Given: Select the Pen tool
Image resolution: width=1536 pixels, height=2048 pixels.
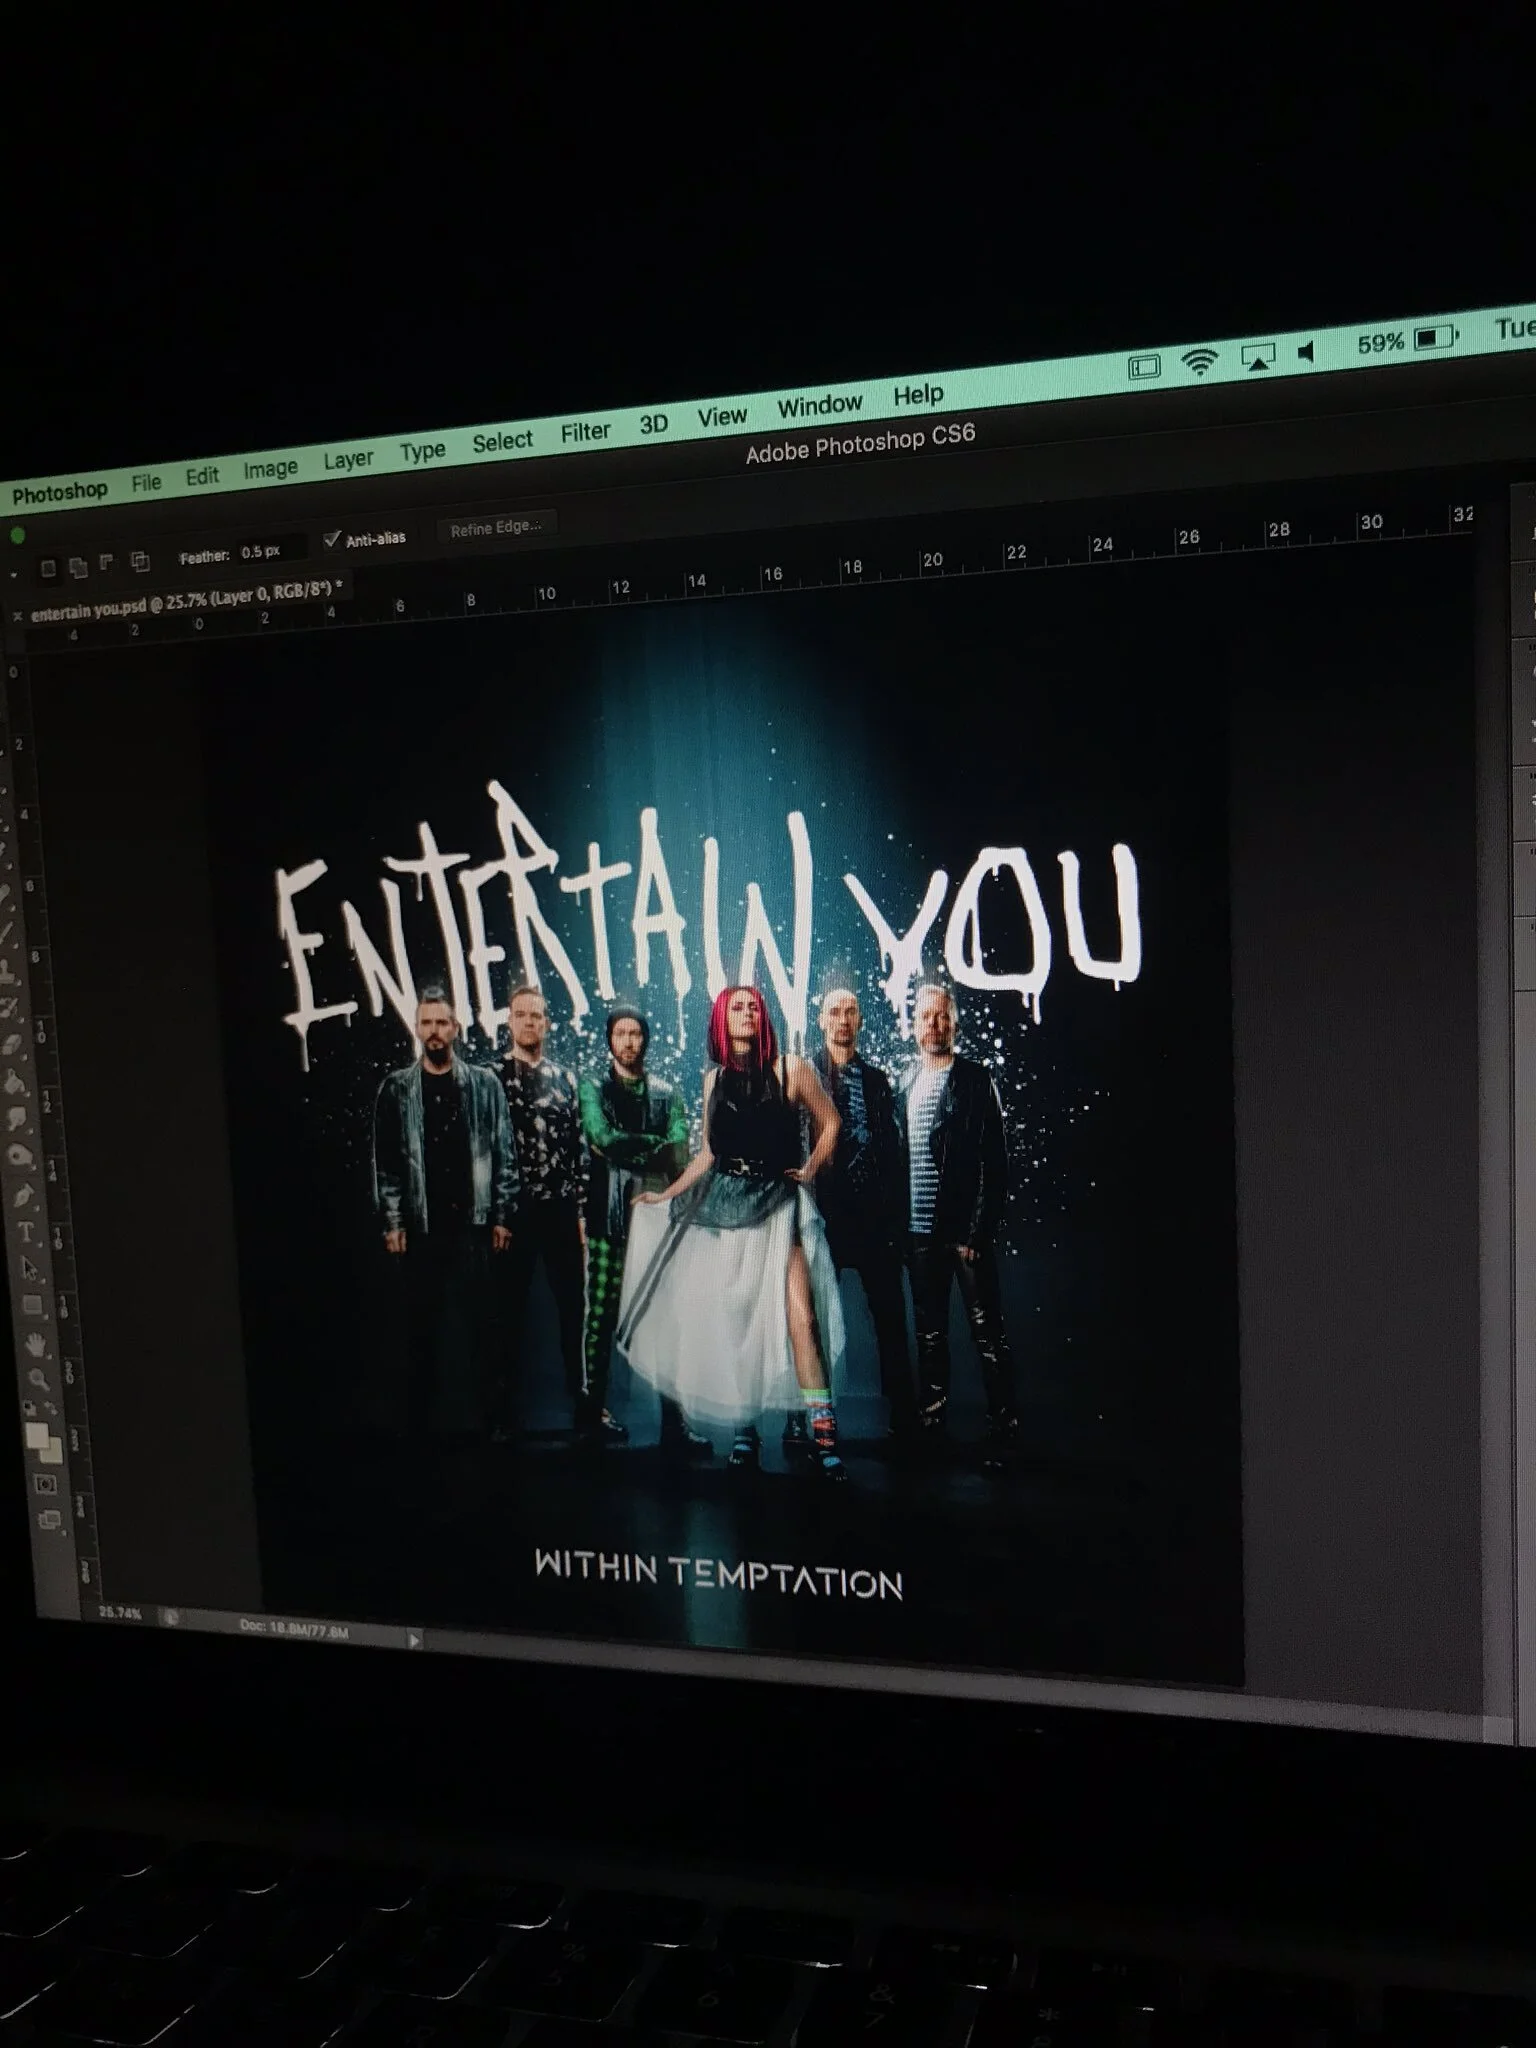Looking at the screenshot, I should click(x=24, y=1194).
